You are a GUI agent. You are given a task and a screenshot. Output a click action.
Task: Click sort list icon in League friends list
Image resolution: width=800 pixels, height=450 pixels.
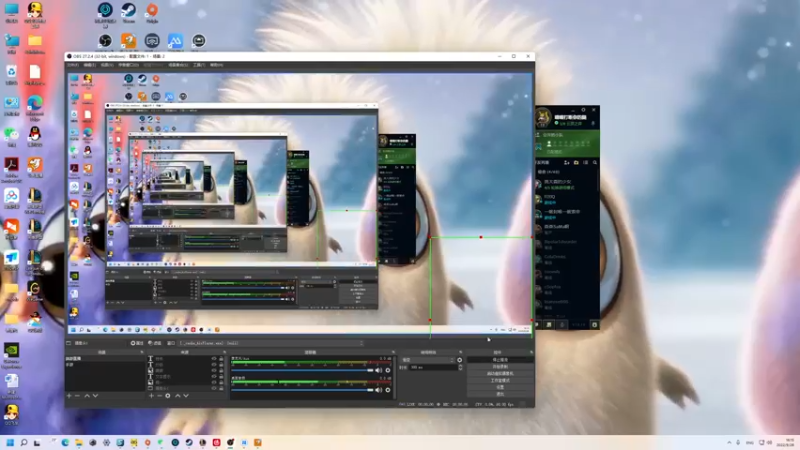pos(585,162)
